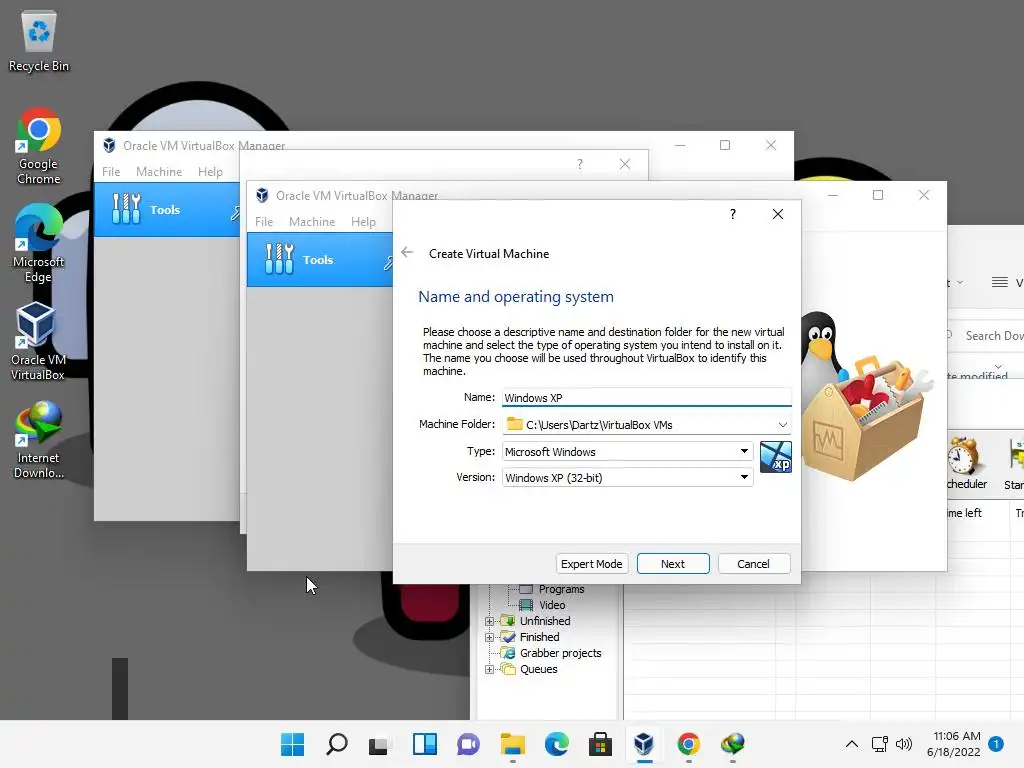Image resolution: width=1024 pixels, height=768 pixels.
Task: Open Help menu in back VirtualBox Manager
Action: point(210,171)
